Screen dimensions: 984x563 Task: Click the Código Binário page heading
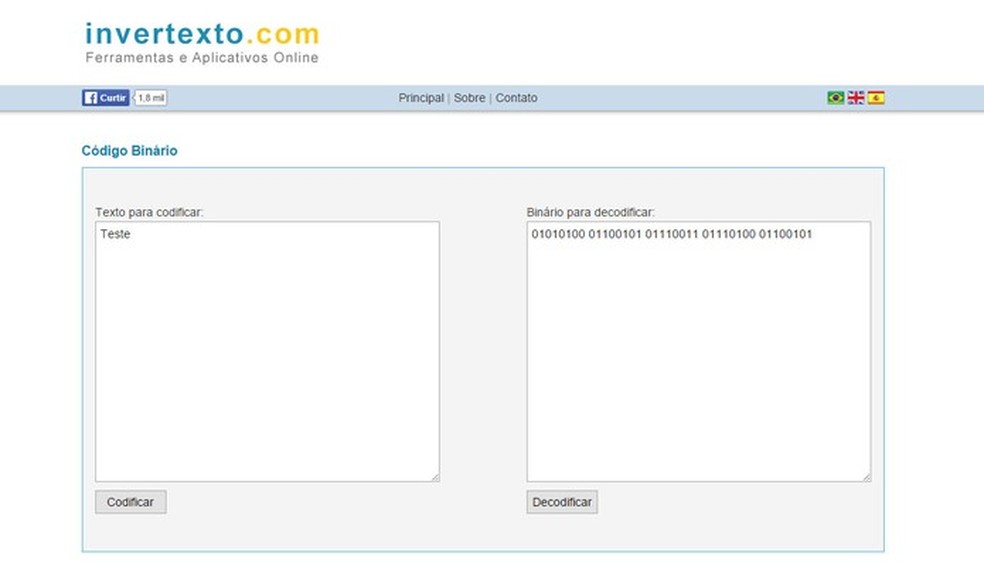(x=129, y=151)
